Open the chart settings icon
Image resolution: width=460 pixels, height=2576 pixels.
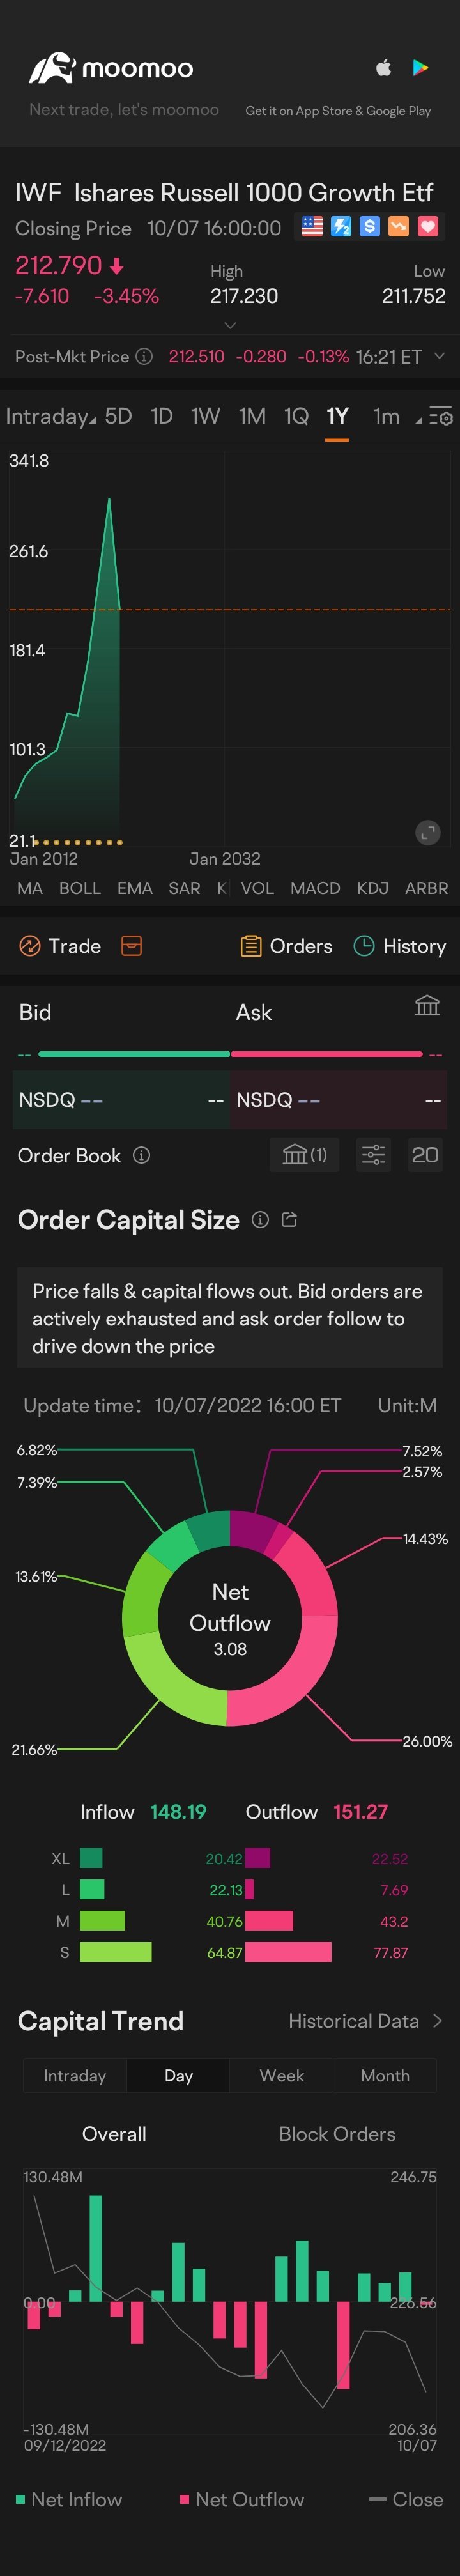click(440, 417)
